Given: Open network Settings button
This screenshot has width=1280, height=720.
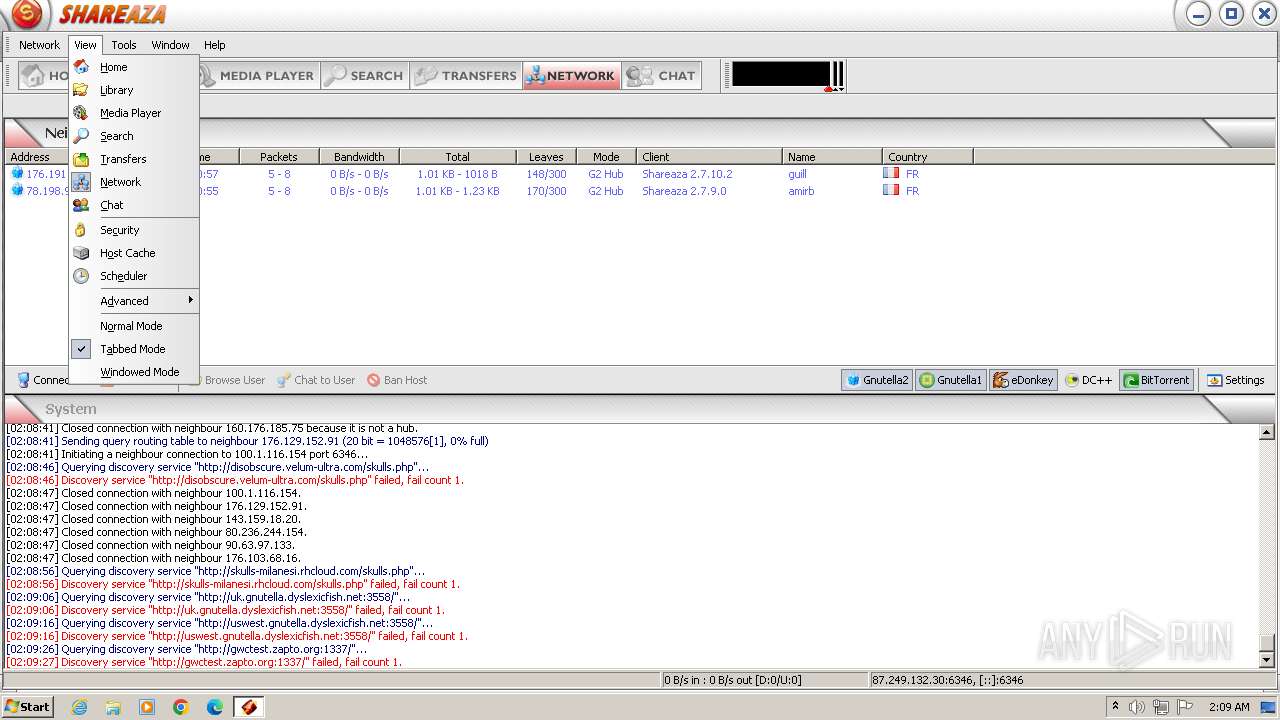Looking at the screenshot, I should pos(1236,380).
